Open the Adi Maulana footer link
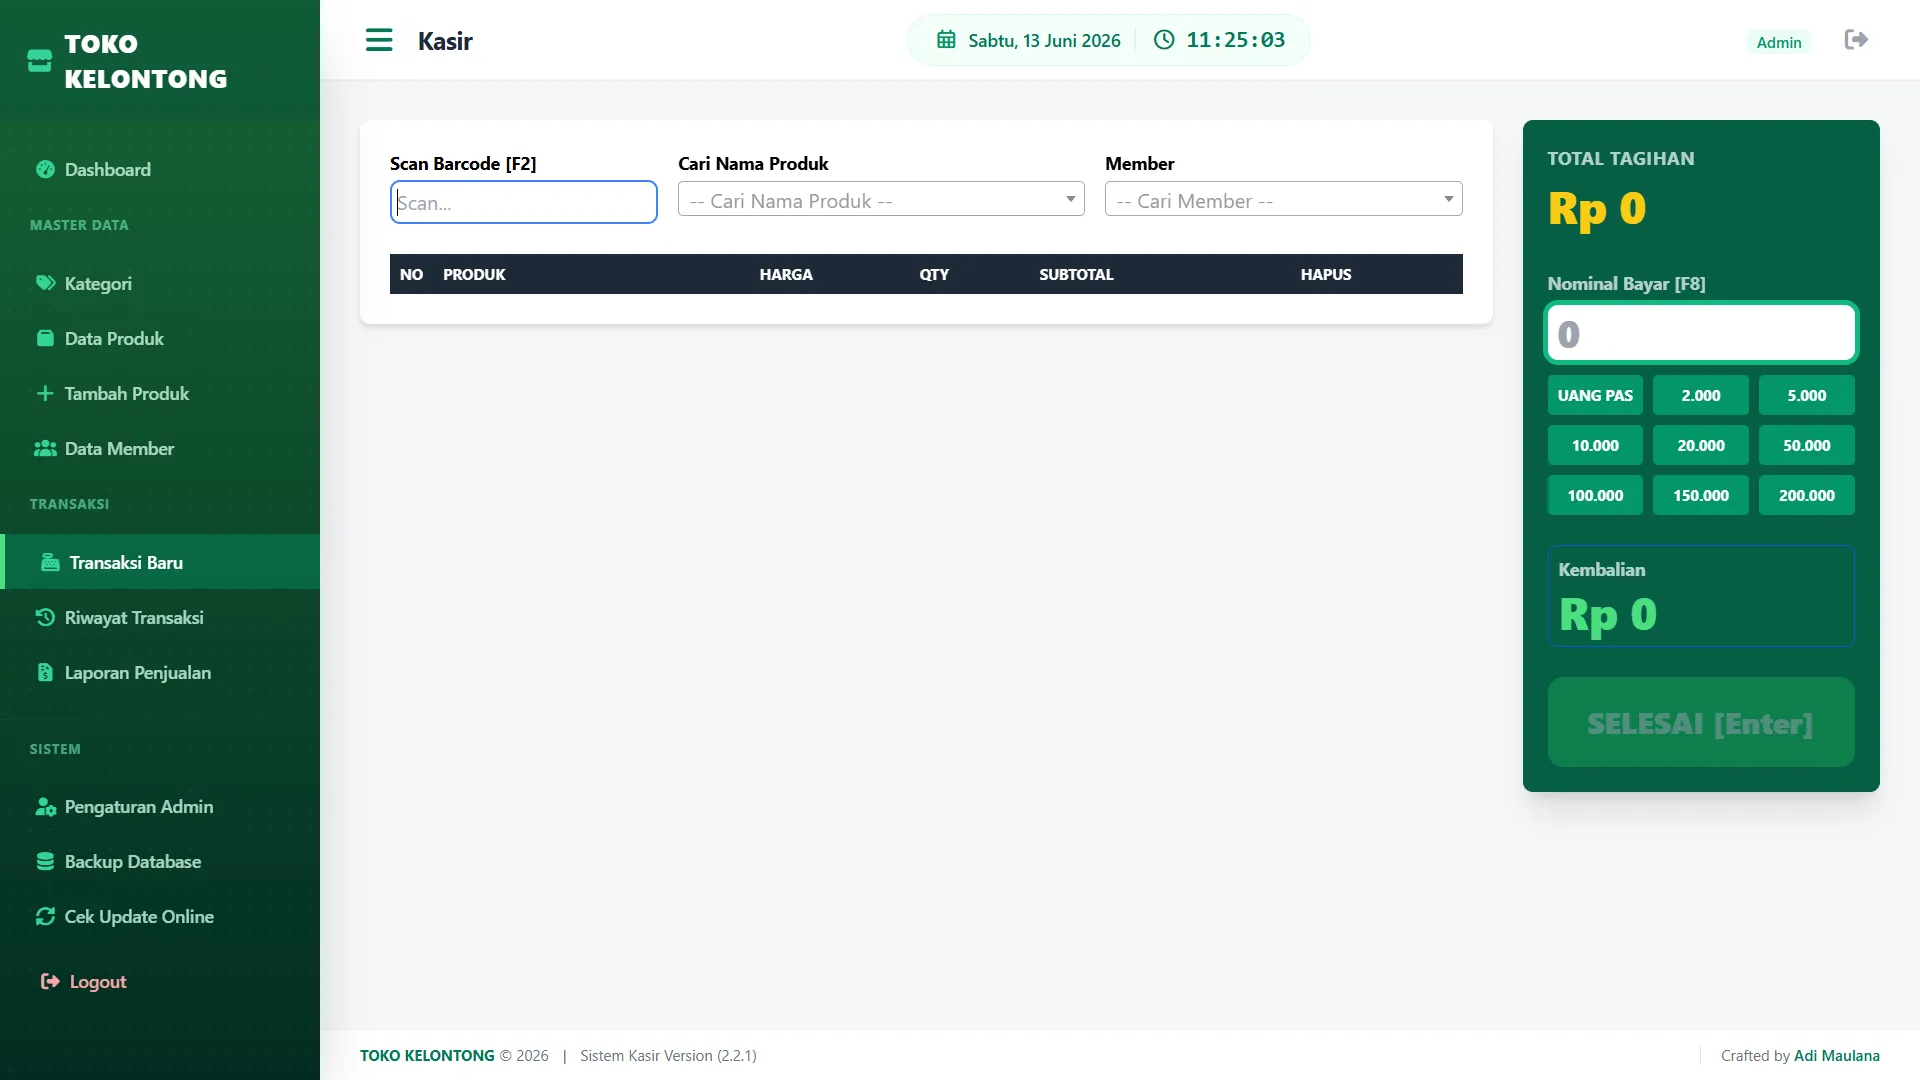 click(x=1836, y=1056)
